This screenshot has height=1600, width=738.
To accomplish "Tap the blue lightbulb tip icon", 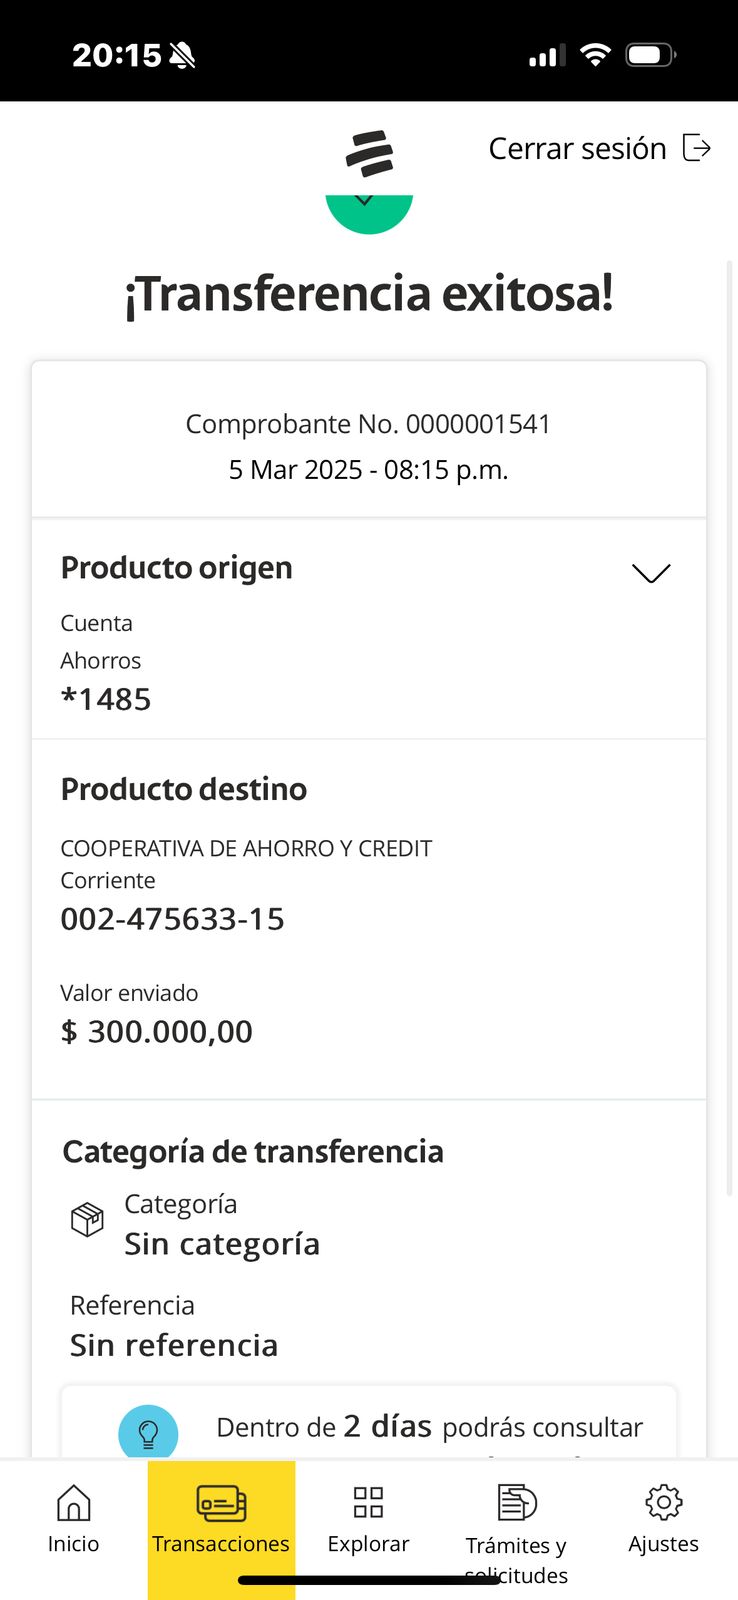I will click(148, 1433).
